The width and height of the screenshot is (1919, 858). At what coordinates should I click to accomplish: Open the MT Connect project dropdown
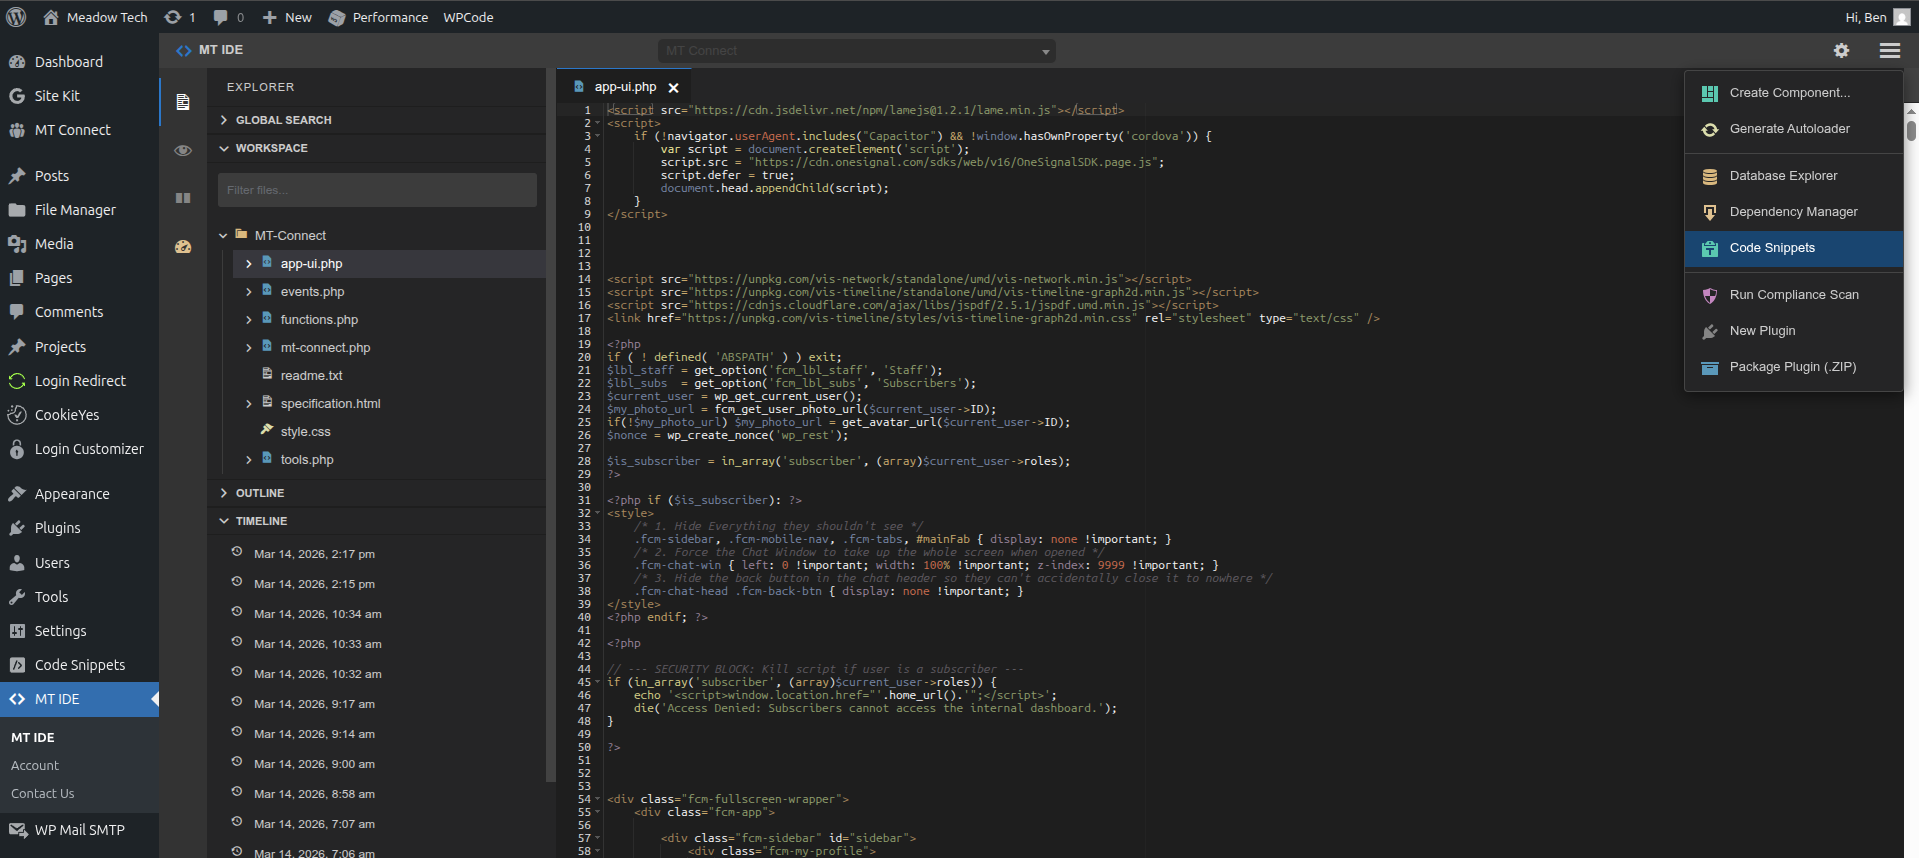pyautogui.click(x=856, y=51)
